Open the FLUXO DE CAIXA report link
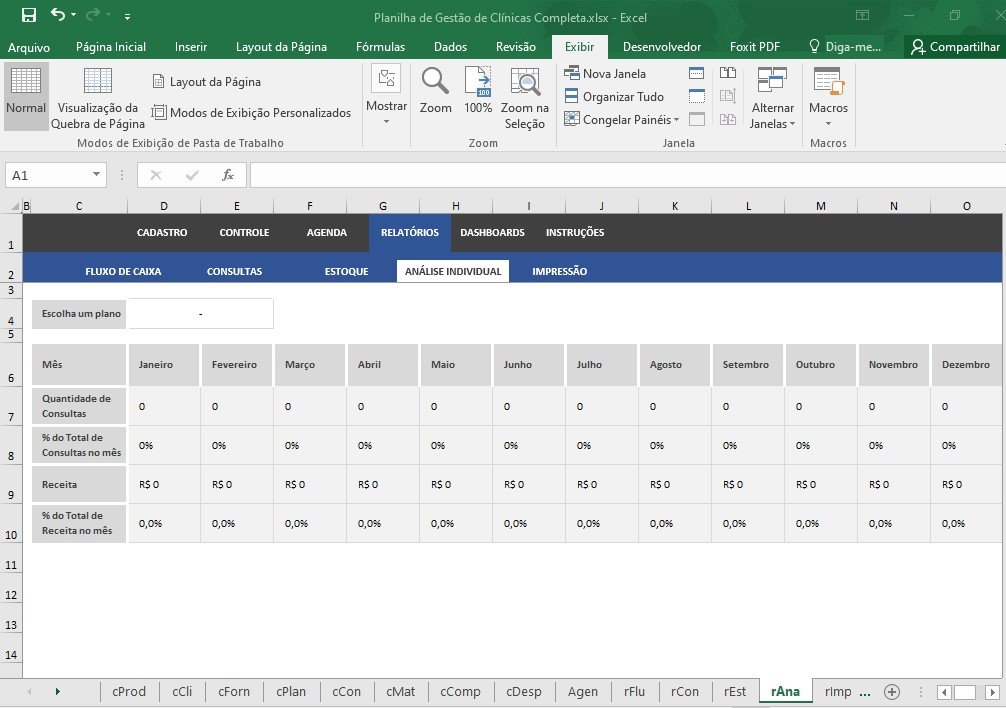 (x=123, y=271)
